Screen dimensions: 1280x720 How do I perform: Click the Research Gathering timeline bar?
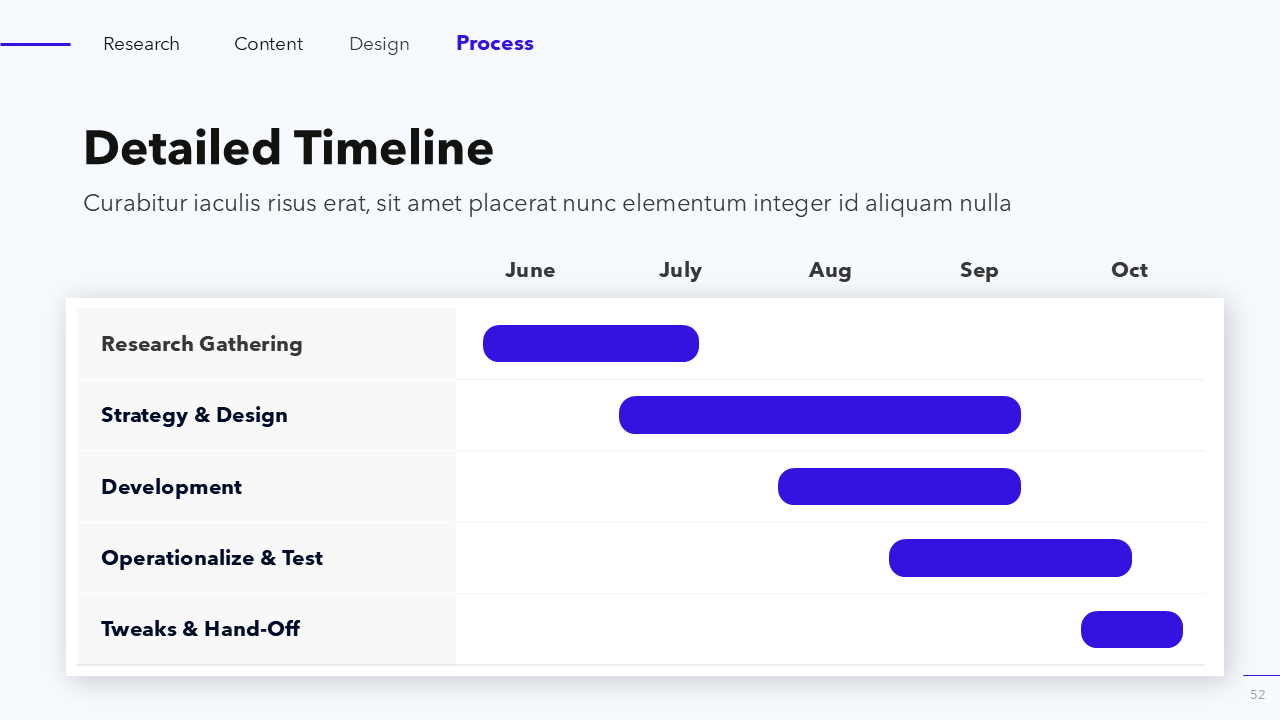pos(591,344)
